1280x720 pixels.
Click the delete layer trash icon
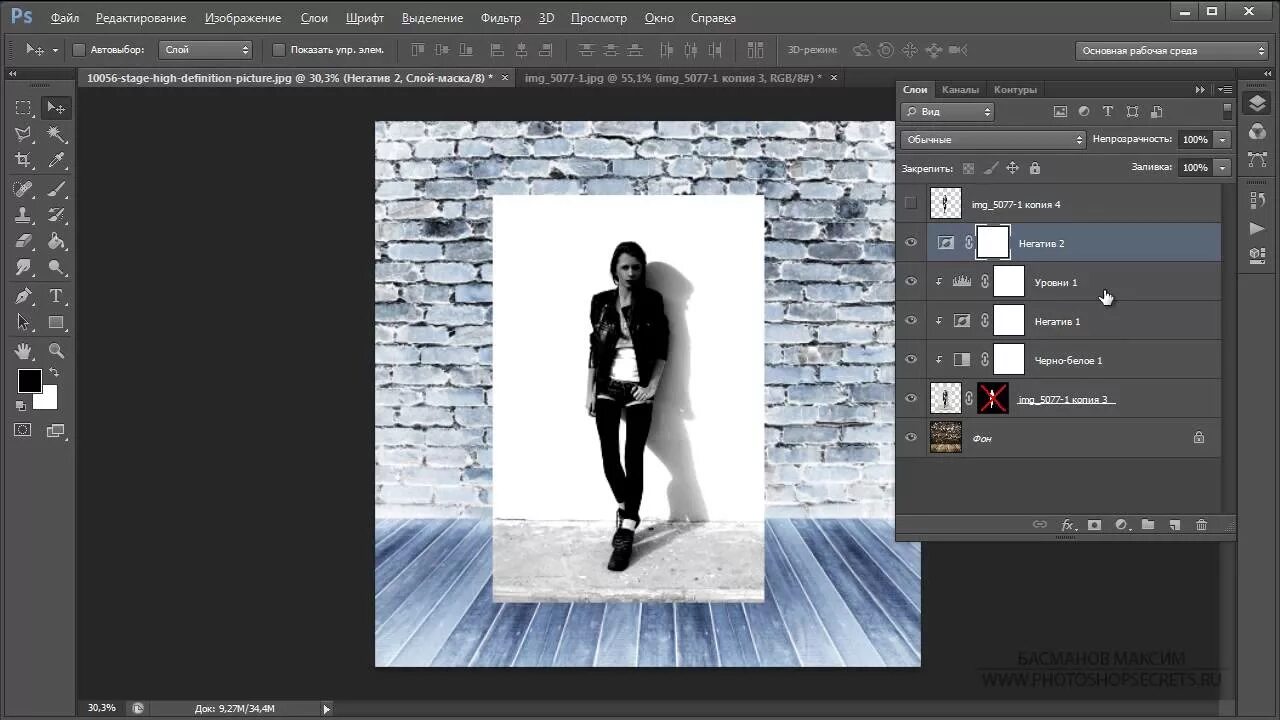coord(1201,525)
